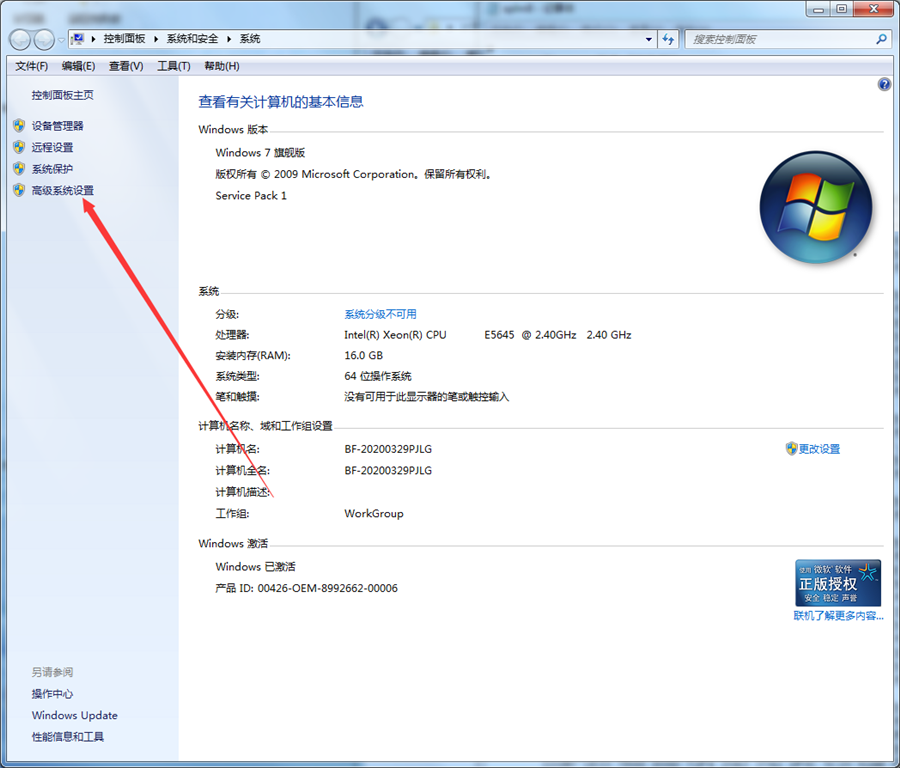Screen dimensions: 900x768
Task: Open 系统保护 link
Action: [52, 169]
